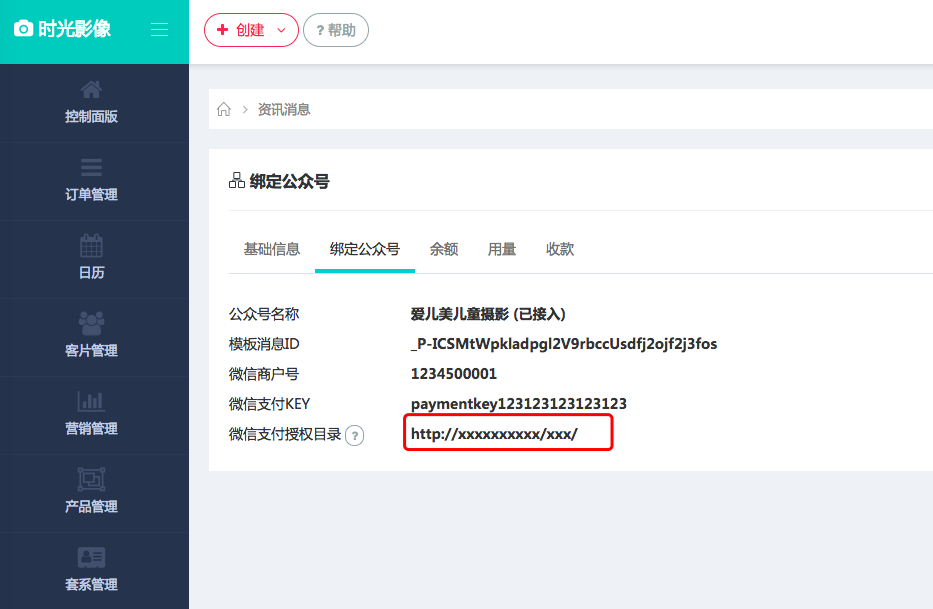Screen dimensions: 933x609
Task: Click the home icon in the breadcrumb
Action: coord(224,109)
